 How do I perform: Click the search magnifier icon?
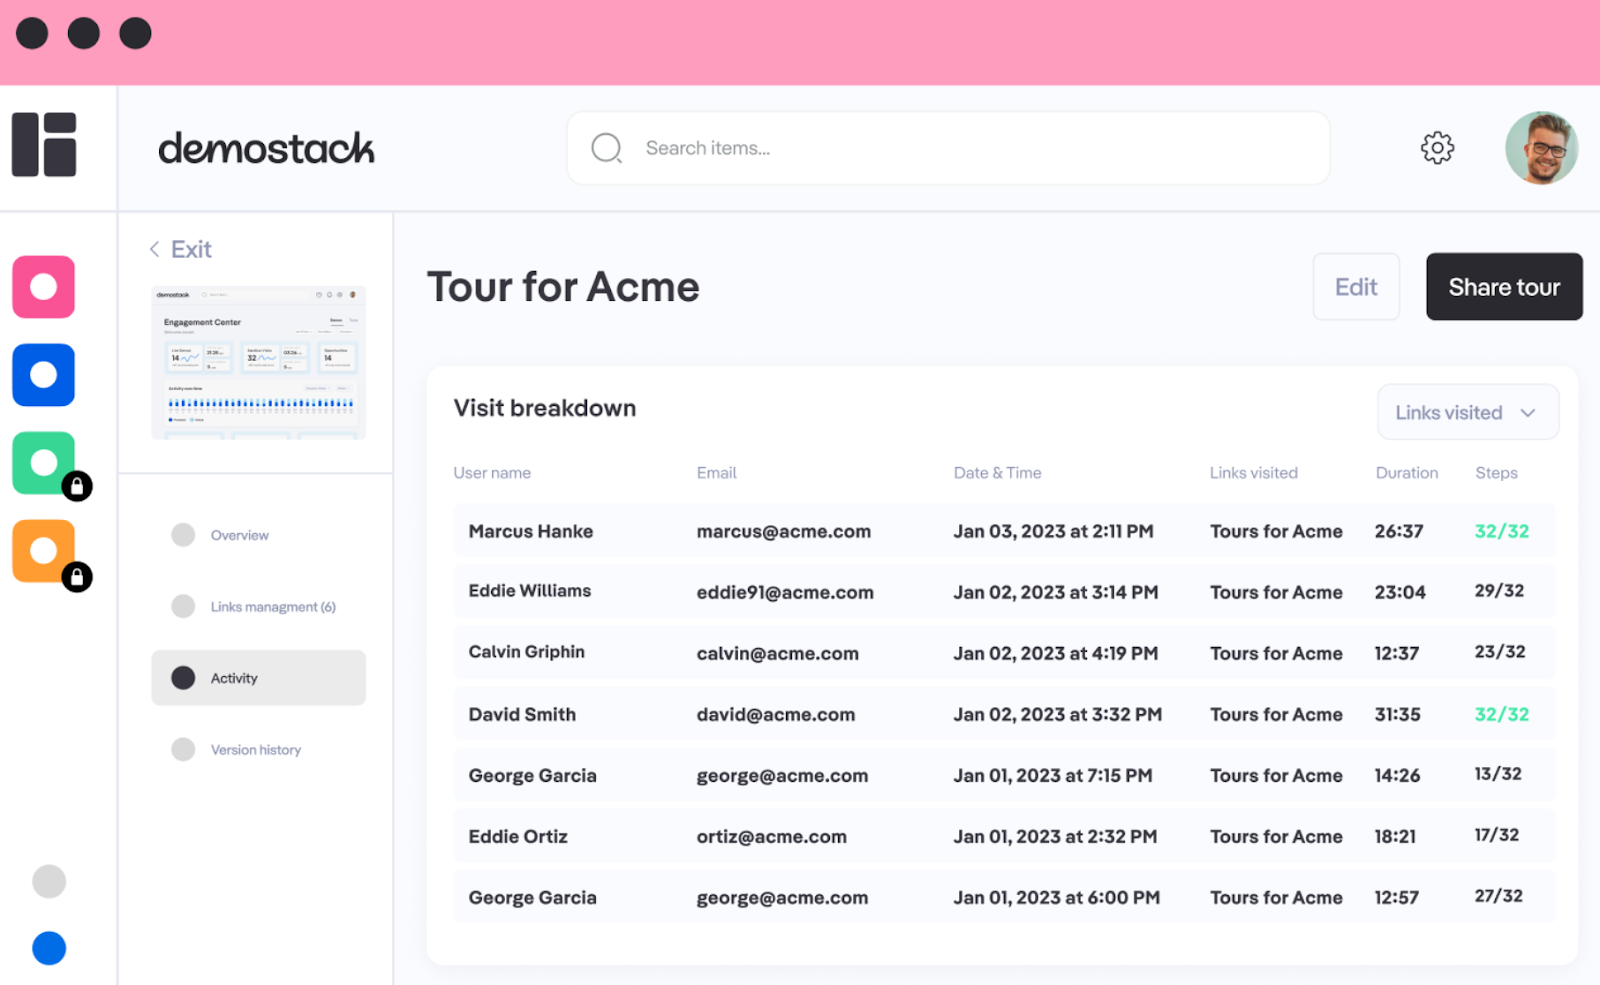pos(606,147)
